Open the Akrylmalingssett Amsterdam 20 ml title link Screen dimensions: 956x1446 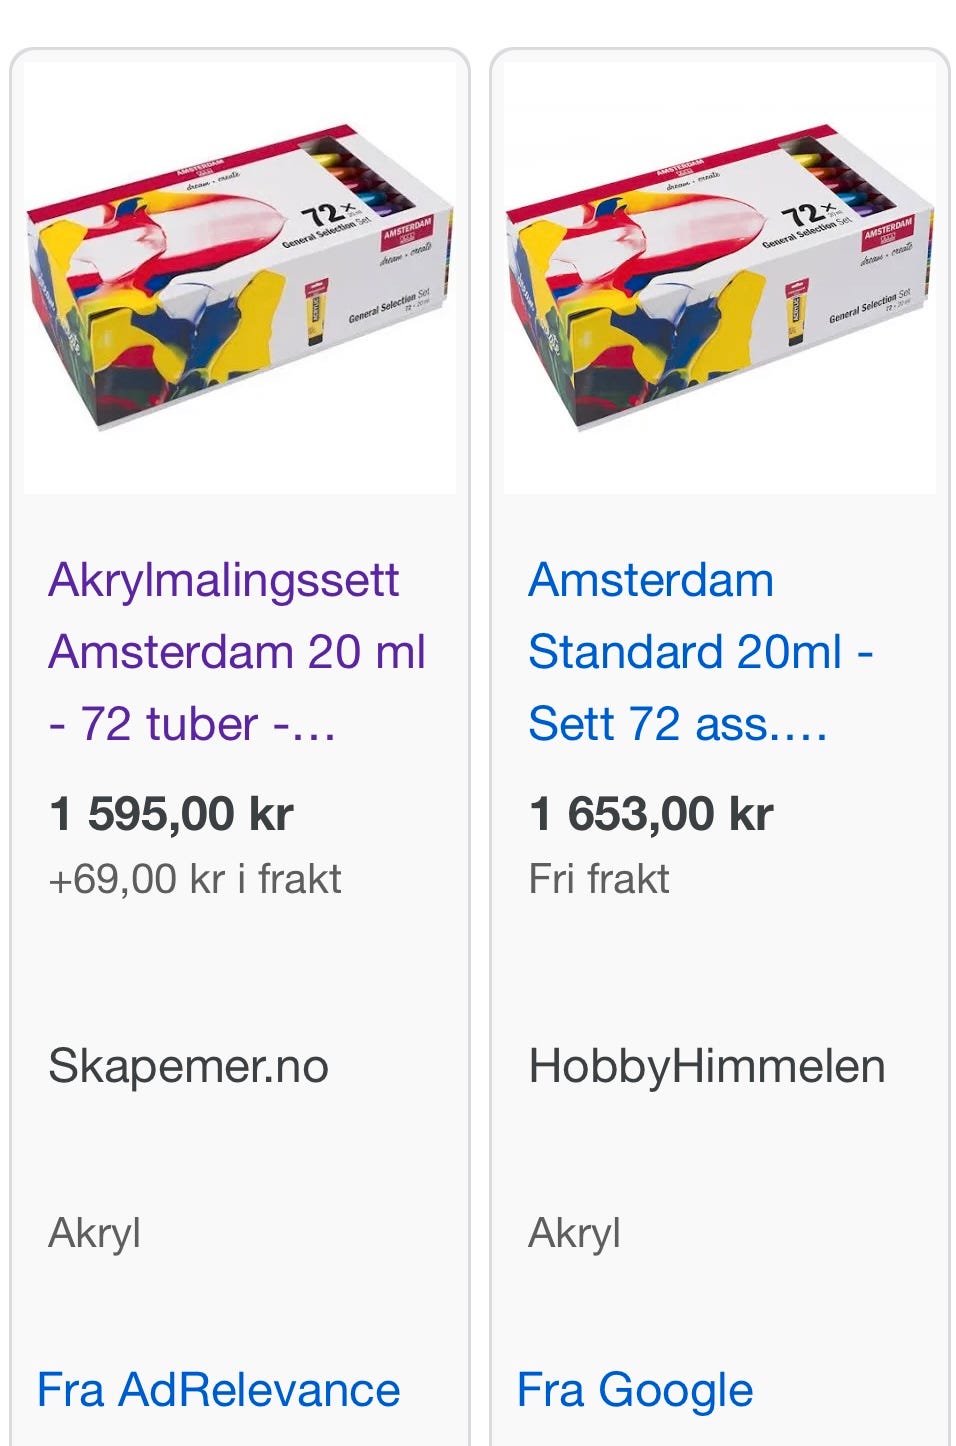pyautogui.click(x=237, y=651)
